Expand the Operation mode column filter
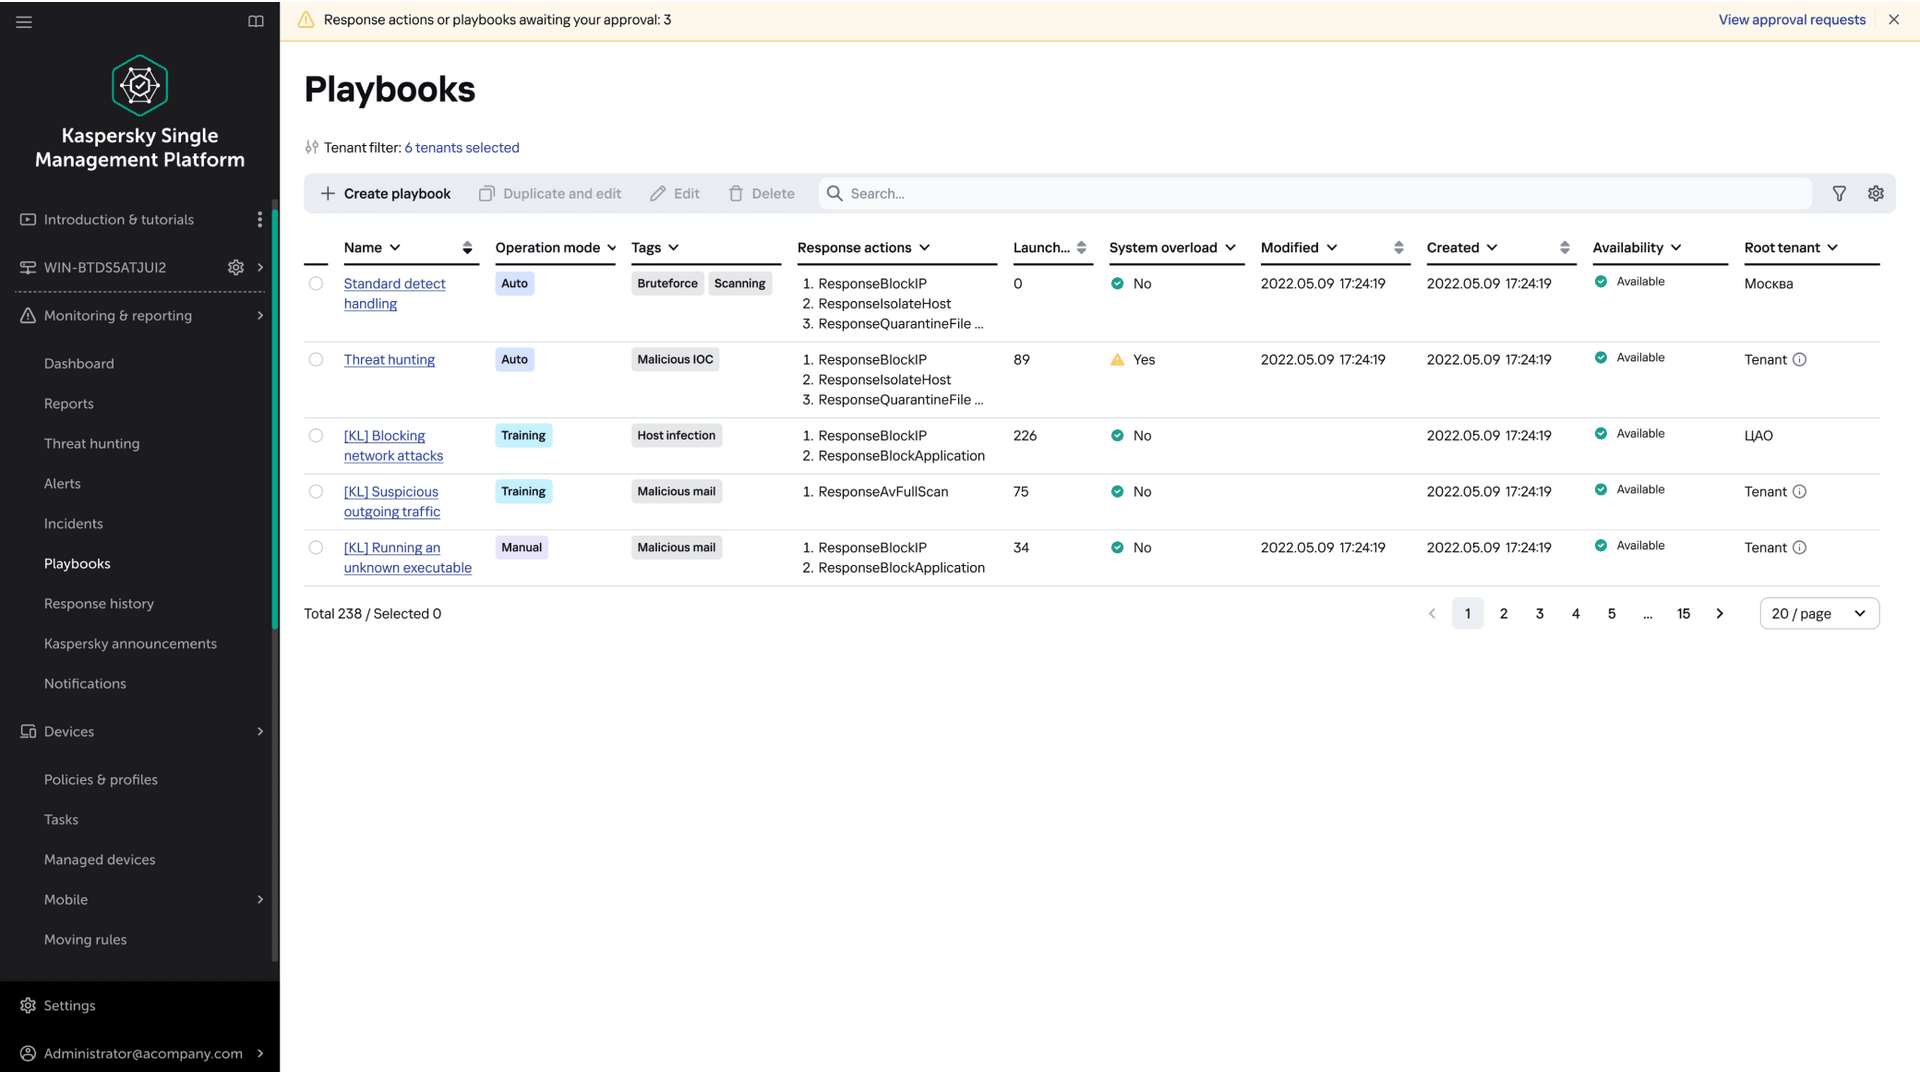 611,248
